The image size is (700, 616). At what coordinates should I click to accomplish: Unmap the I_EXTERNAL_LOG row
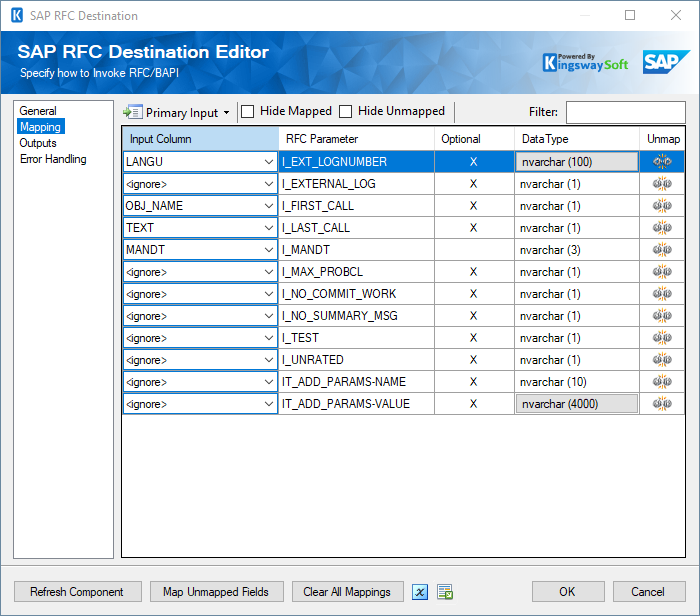[662, 183]
